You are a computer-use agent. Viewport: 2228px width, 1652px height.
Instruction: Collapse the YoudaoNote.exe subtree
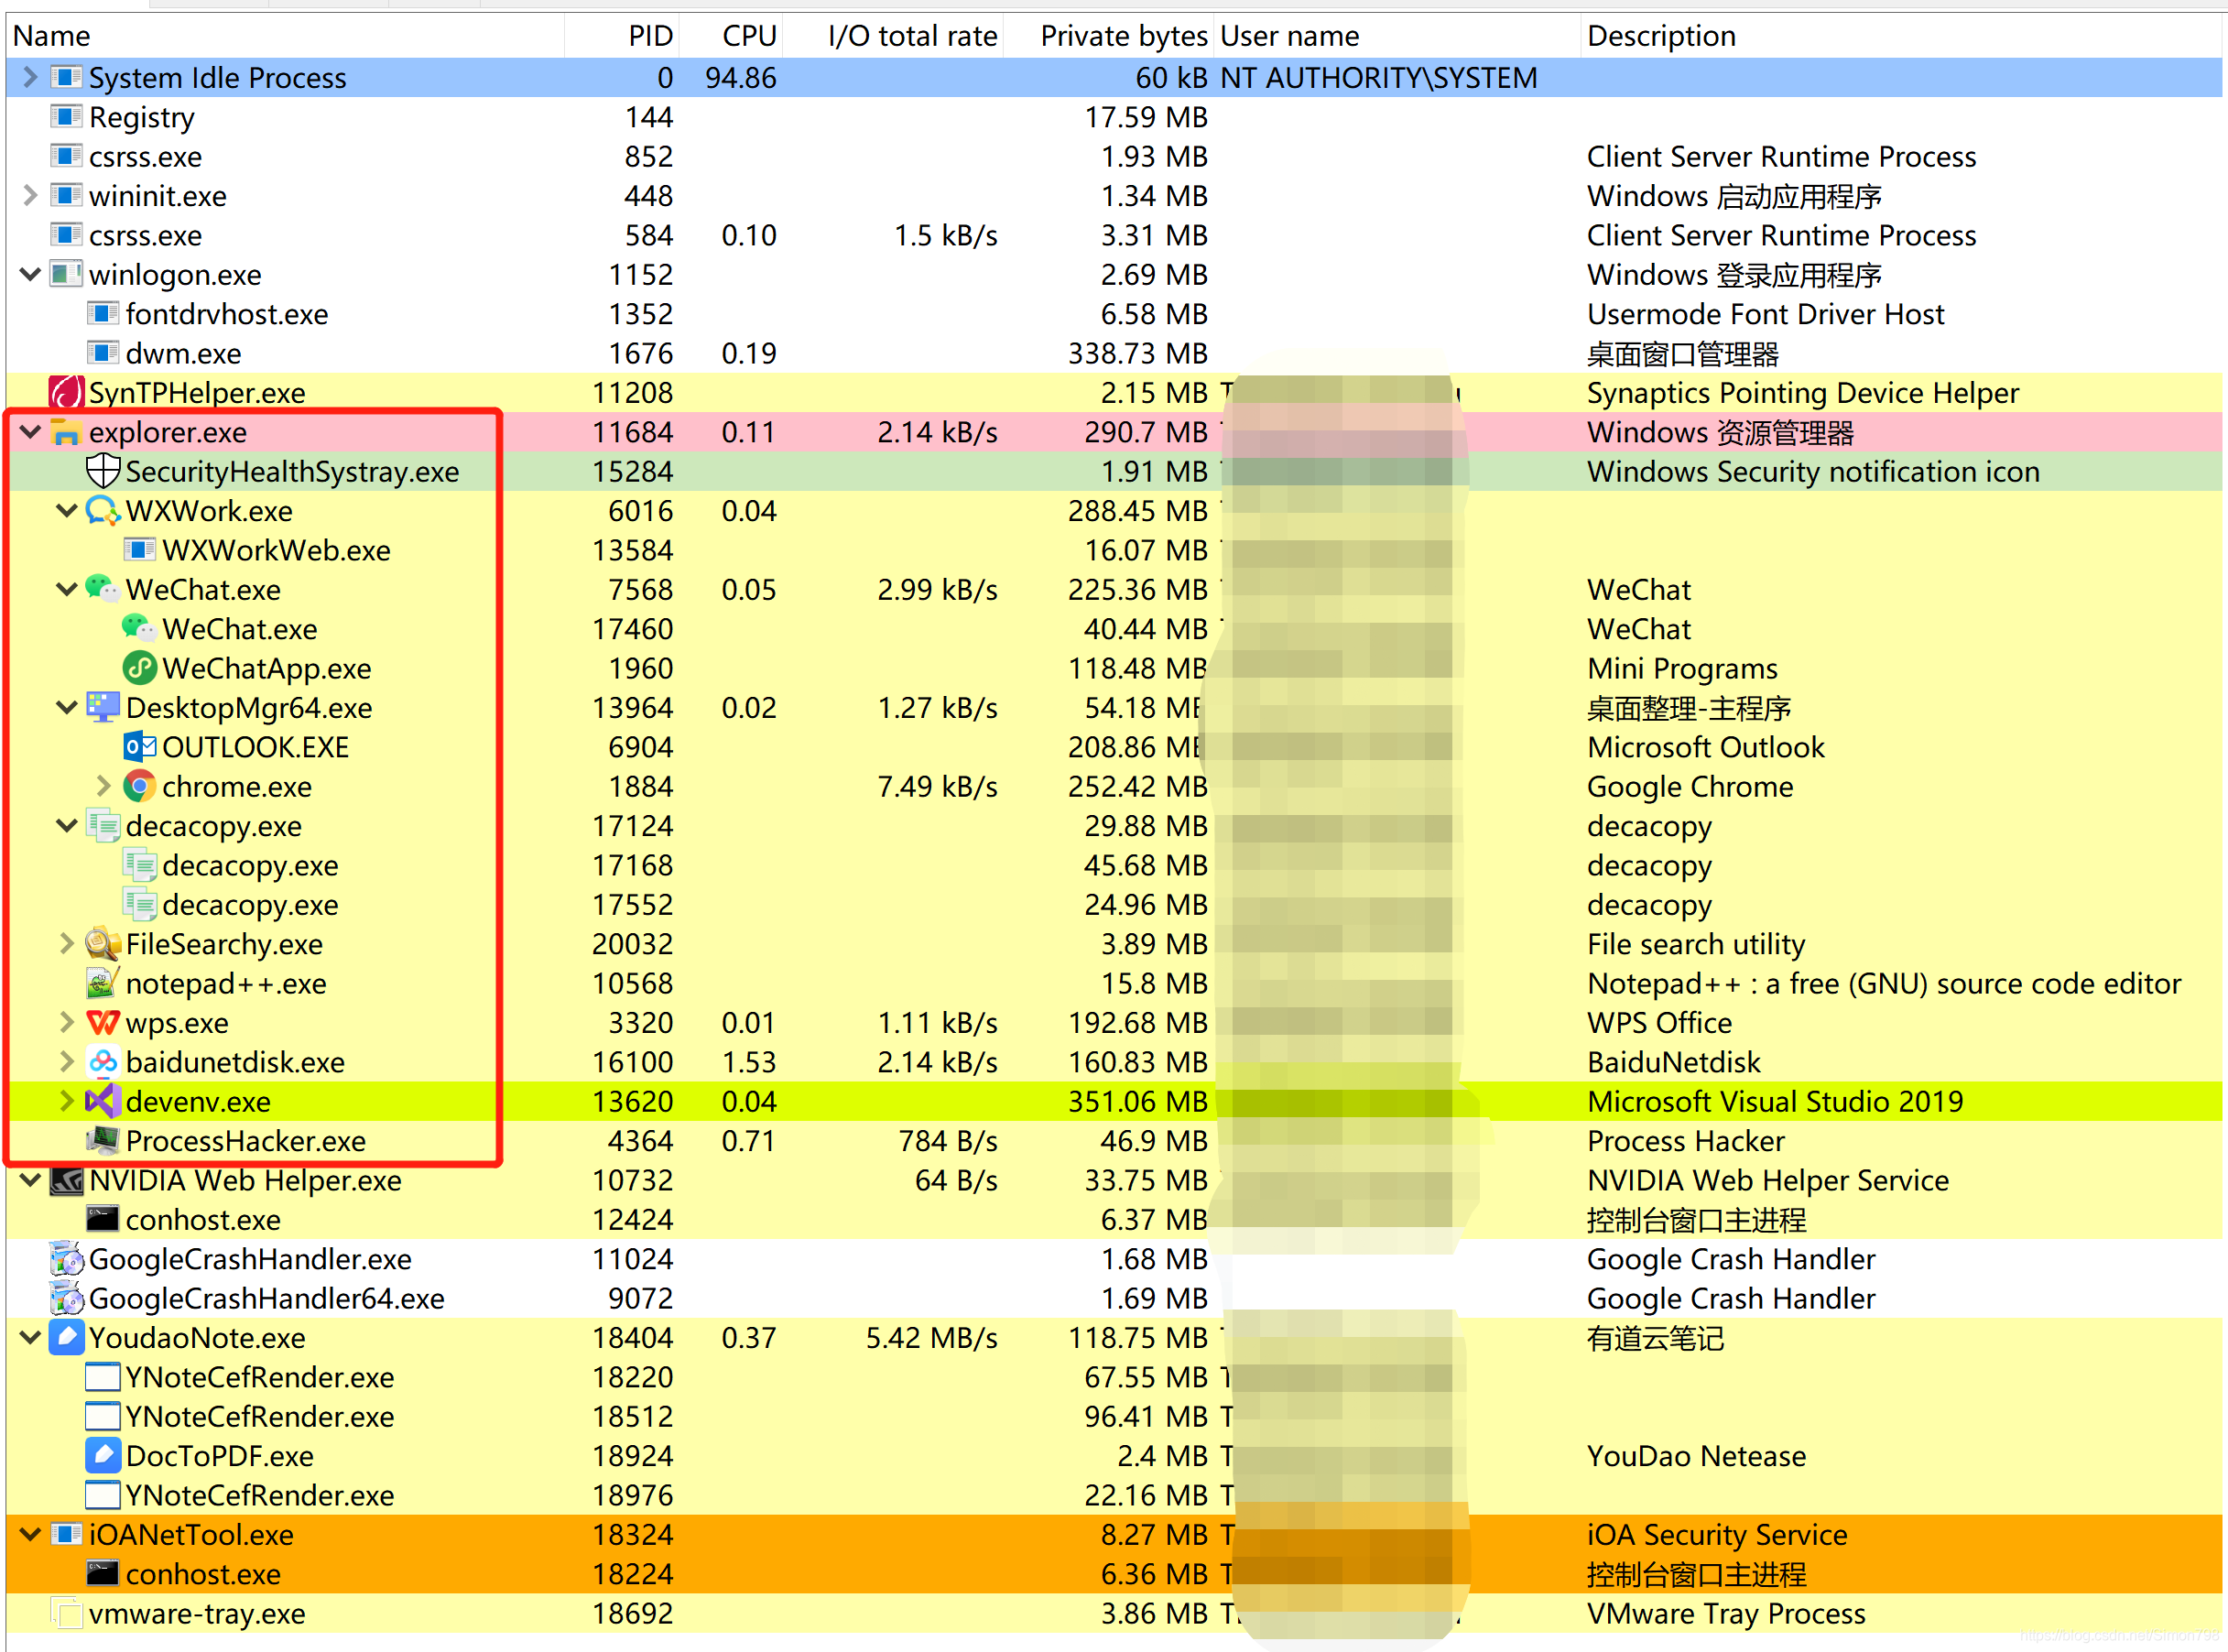[30, 1338]
